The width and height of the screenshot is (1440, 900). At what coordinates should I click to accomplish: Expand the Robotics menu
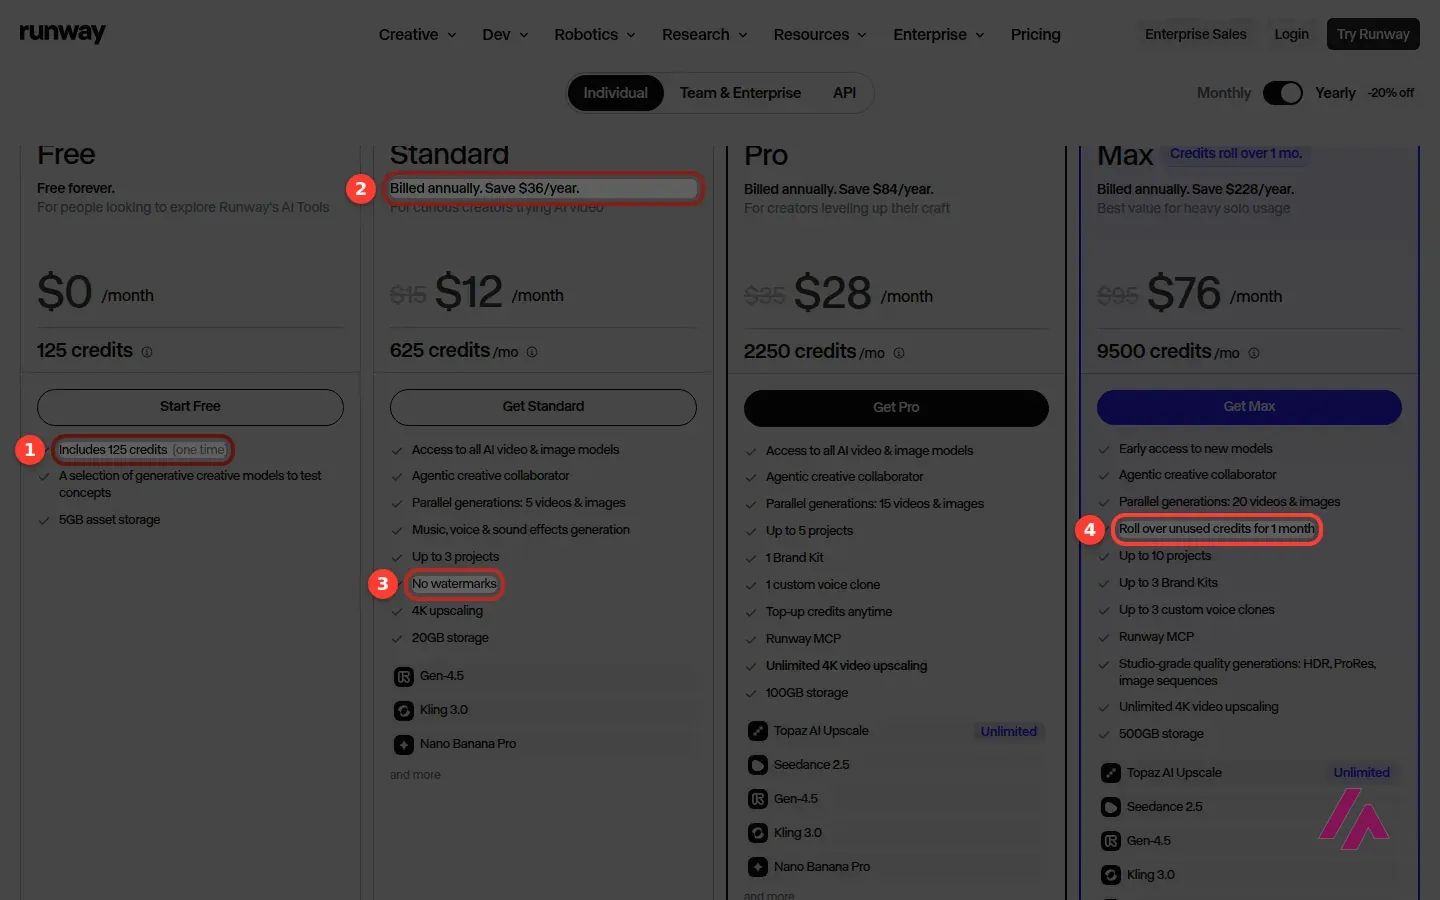pos(595,34)
